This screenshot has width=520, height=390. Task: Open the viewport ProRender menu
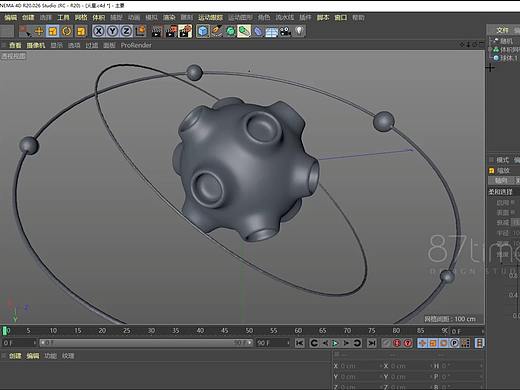pos(136,45)
